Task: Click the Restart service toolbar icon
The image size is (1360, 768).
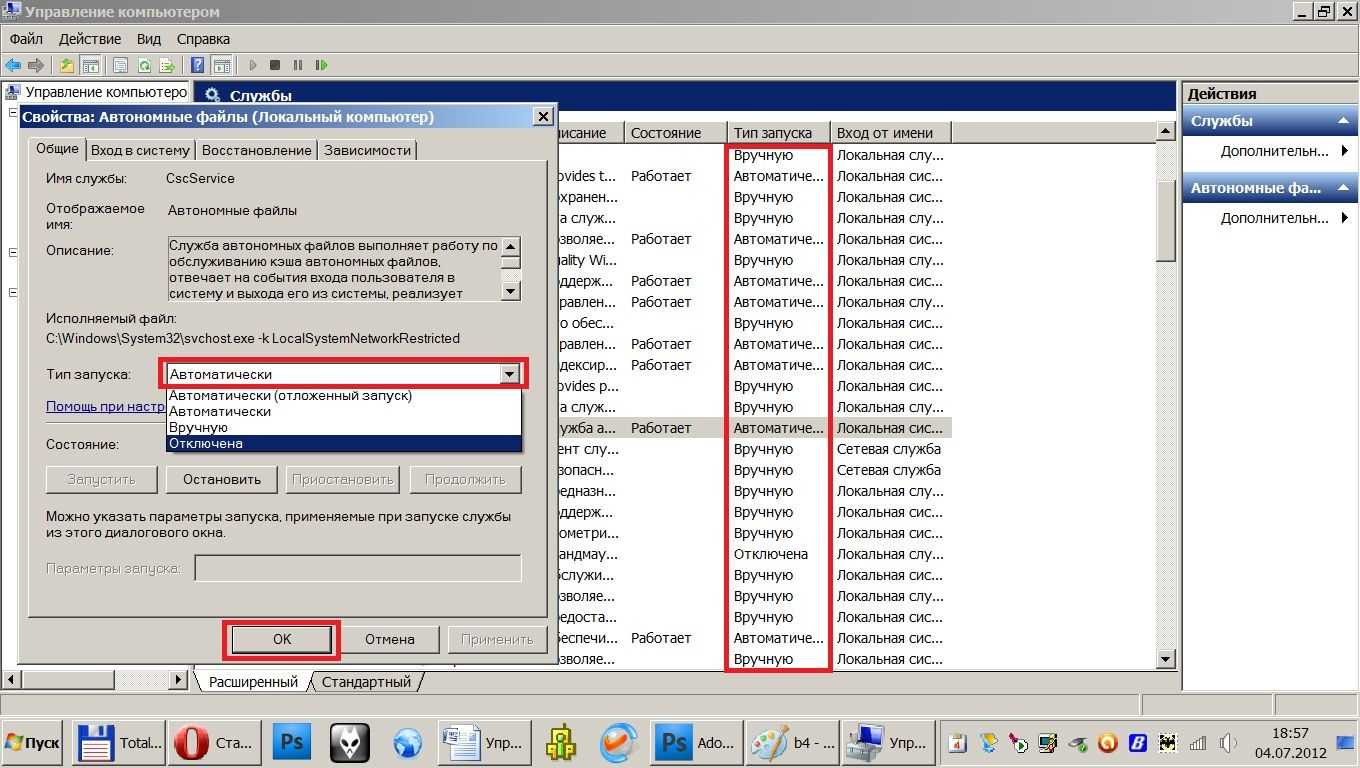Action: point(321,66)
